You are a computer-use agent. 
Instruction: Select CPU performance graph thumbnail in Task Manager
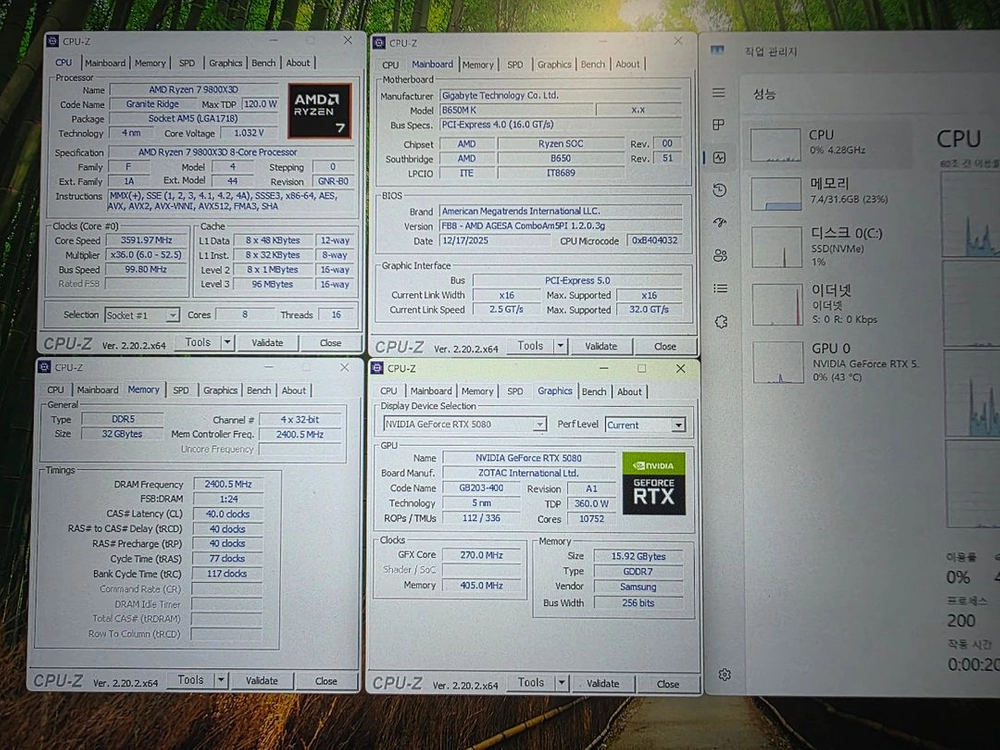click(776, 145)
